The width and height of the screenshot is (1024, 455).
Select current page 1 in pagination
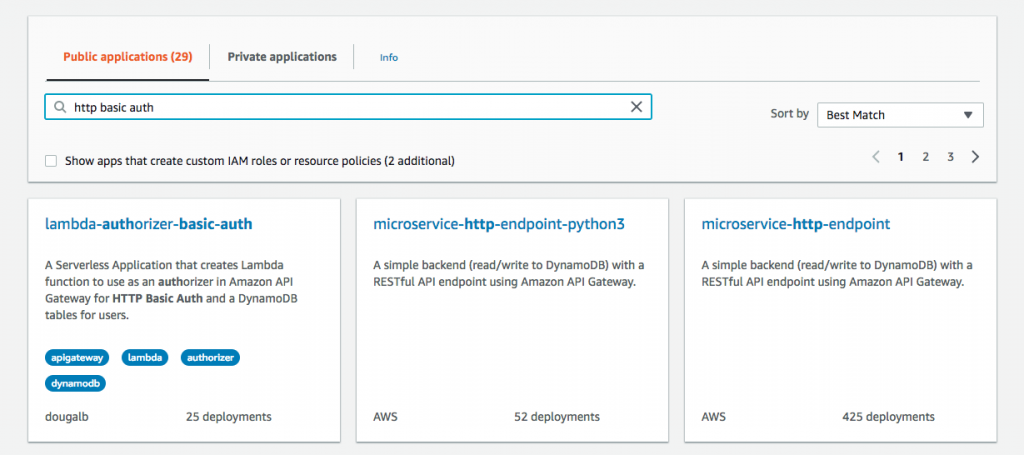click(x=901, y=157)
